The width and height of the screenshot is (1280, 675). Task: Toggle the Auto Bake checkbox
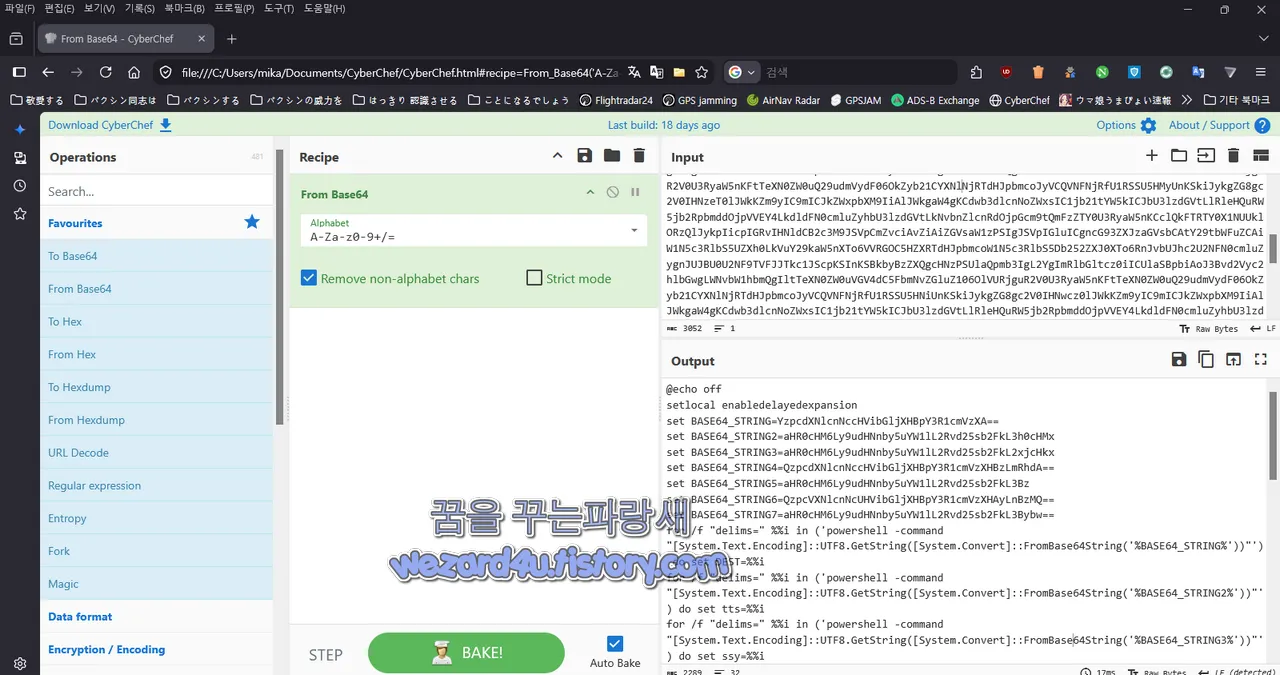(x=615, y=644)
